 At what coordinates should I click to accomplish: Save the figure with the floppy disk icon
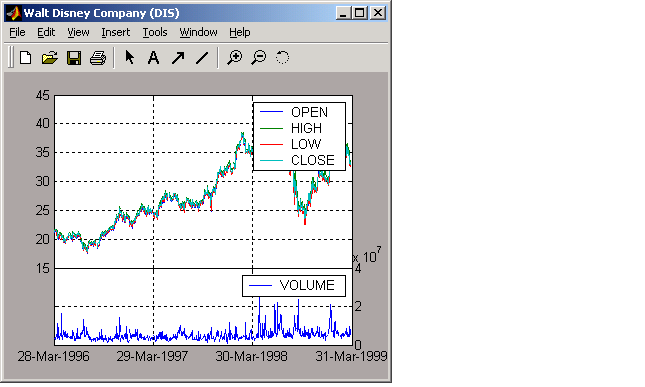tap(74, 58)
